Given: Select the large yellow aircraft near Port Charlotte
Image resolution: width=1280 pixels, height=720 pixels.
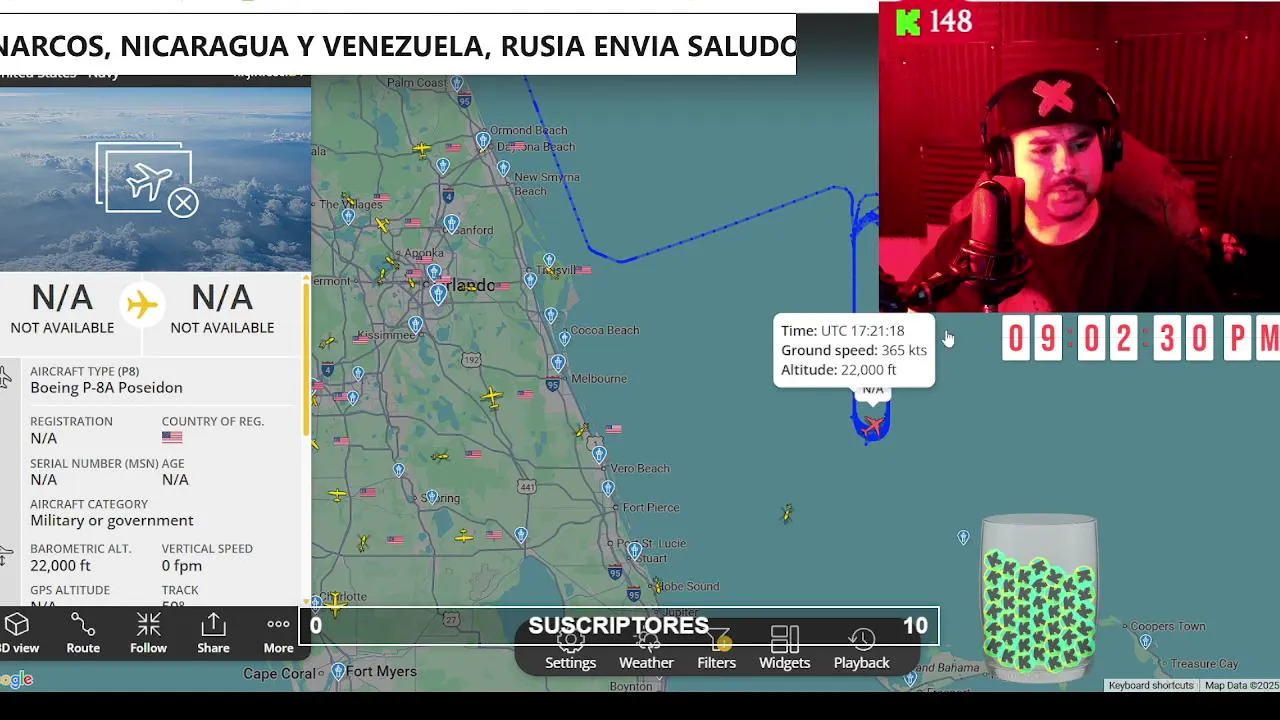Looking at the screenshot, I should 334,602.
